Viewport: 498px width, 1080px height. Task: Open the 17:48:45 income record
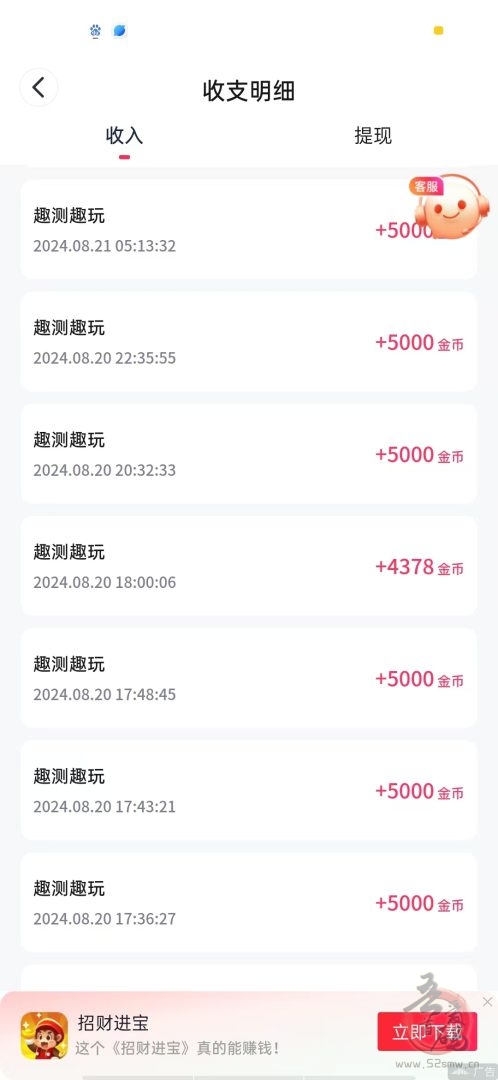point(249,678)
